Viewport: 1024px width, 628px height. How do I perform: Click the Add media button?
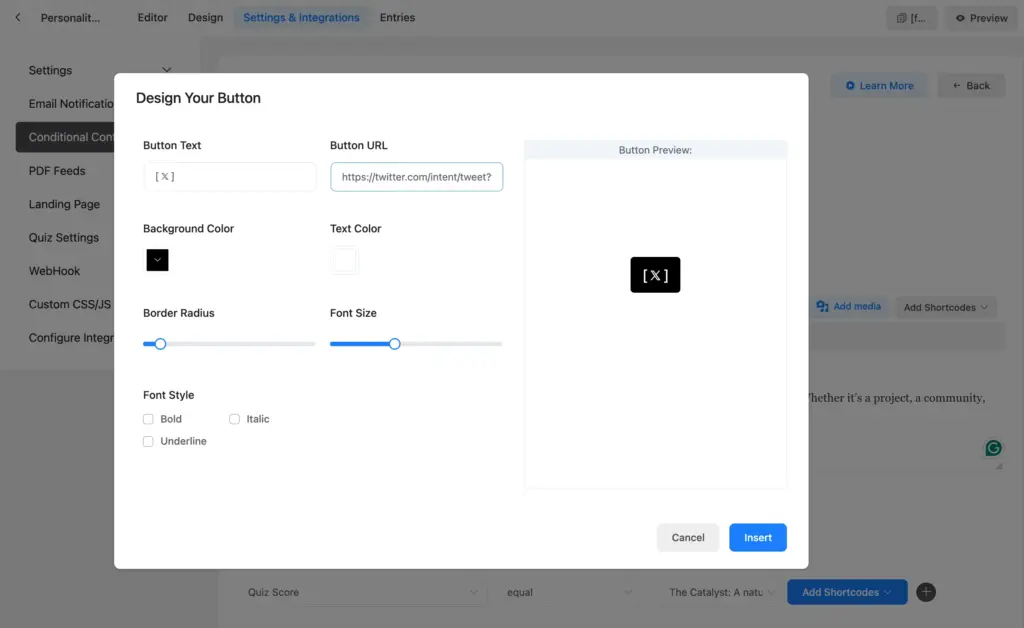pyautogui.click(x=848, y=306)
